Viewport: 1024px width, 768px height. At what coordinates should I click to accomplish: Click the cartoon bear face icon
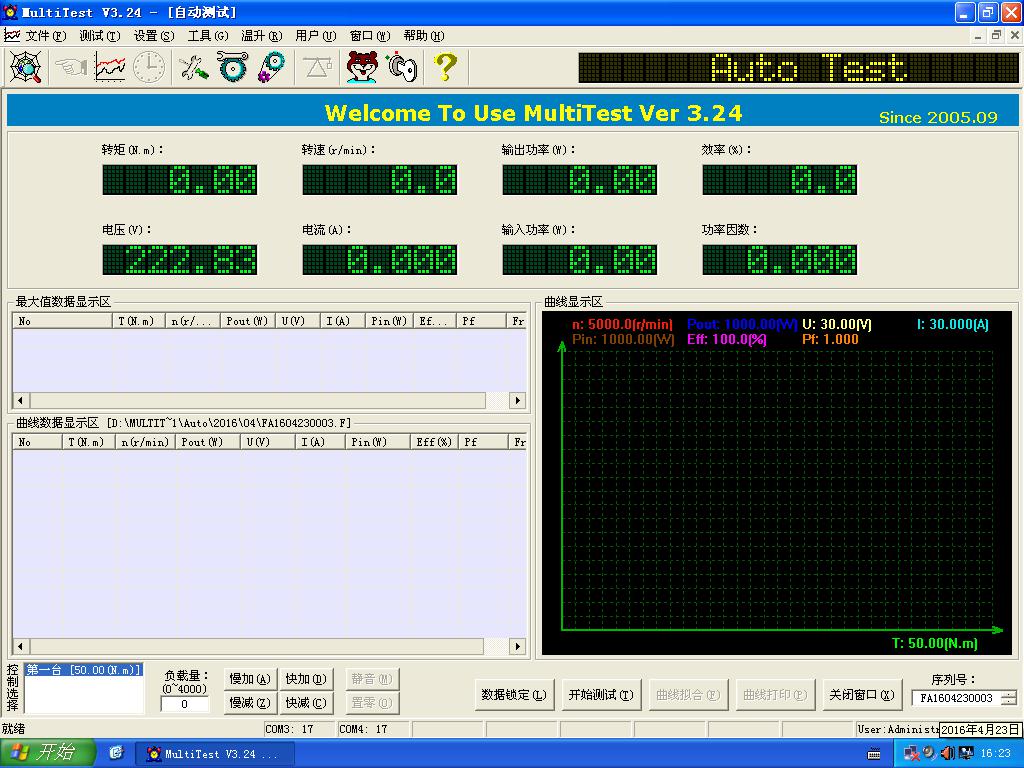pos(362,67)
